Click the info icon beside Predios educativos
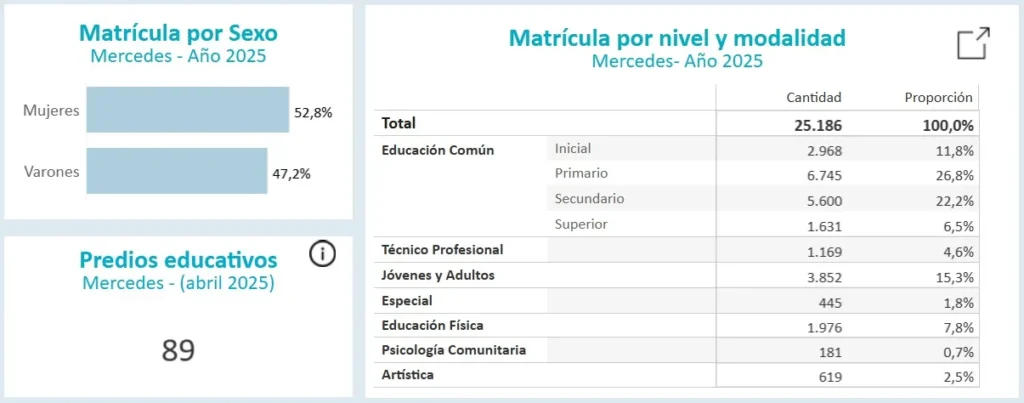 pyautogui.click(x=322, y=254)
